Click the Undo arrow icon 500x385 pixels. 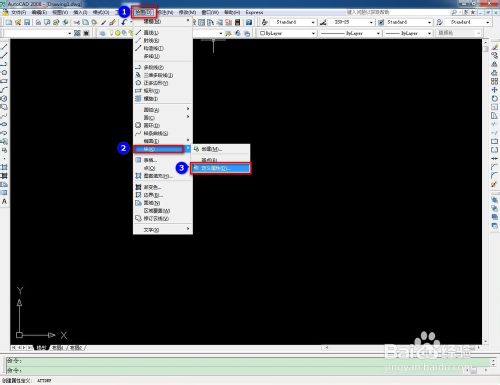[124, 22]
